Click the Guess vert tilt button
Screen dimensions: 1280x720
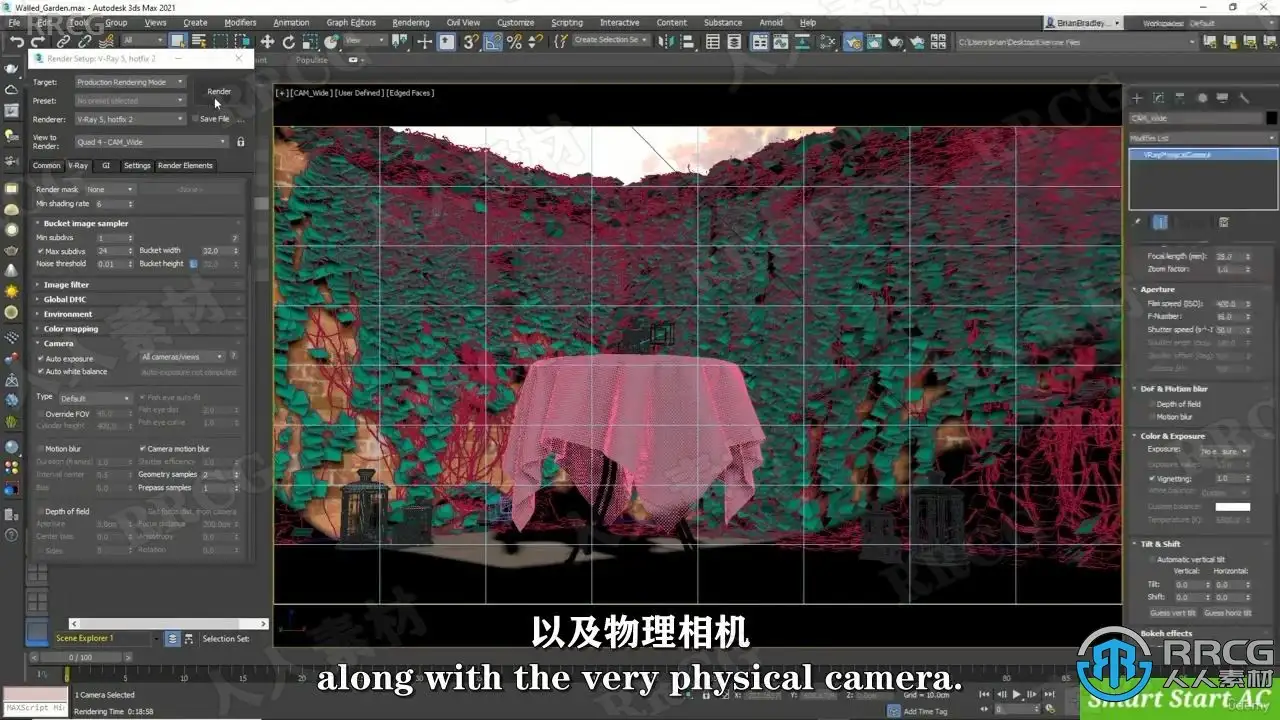pyautogui.click(x=1172, y=613)
